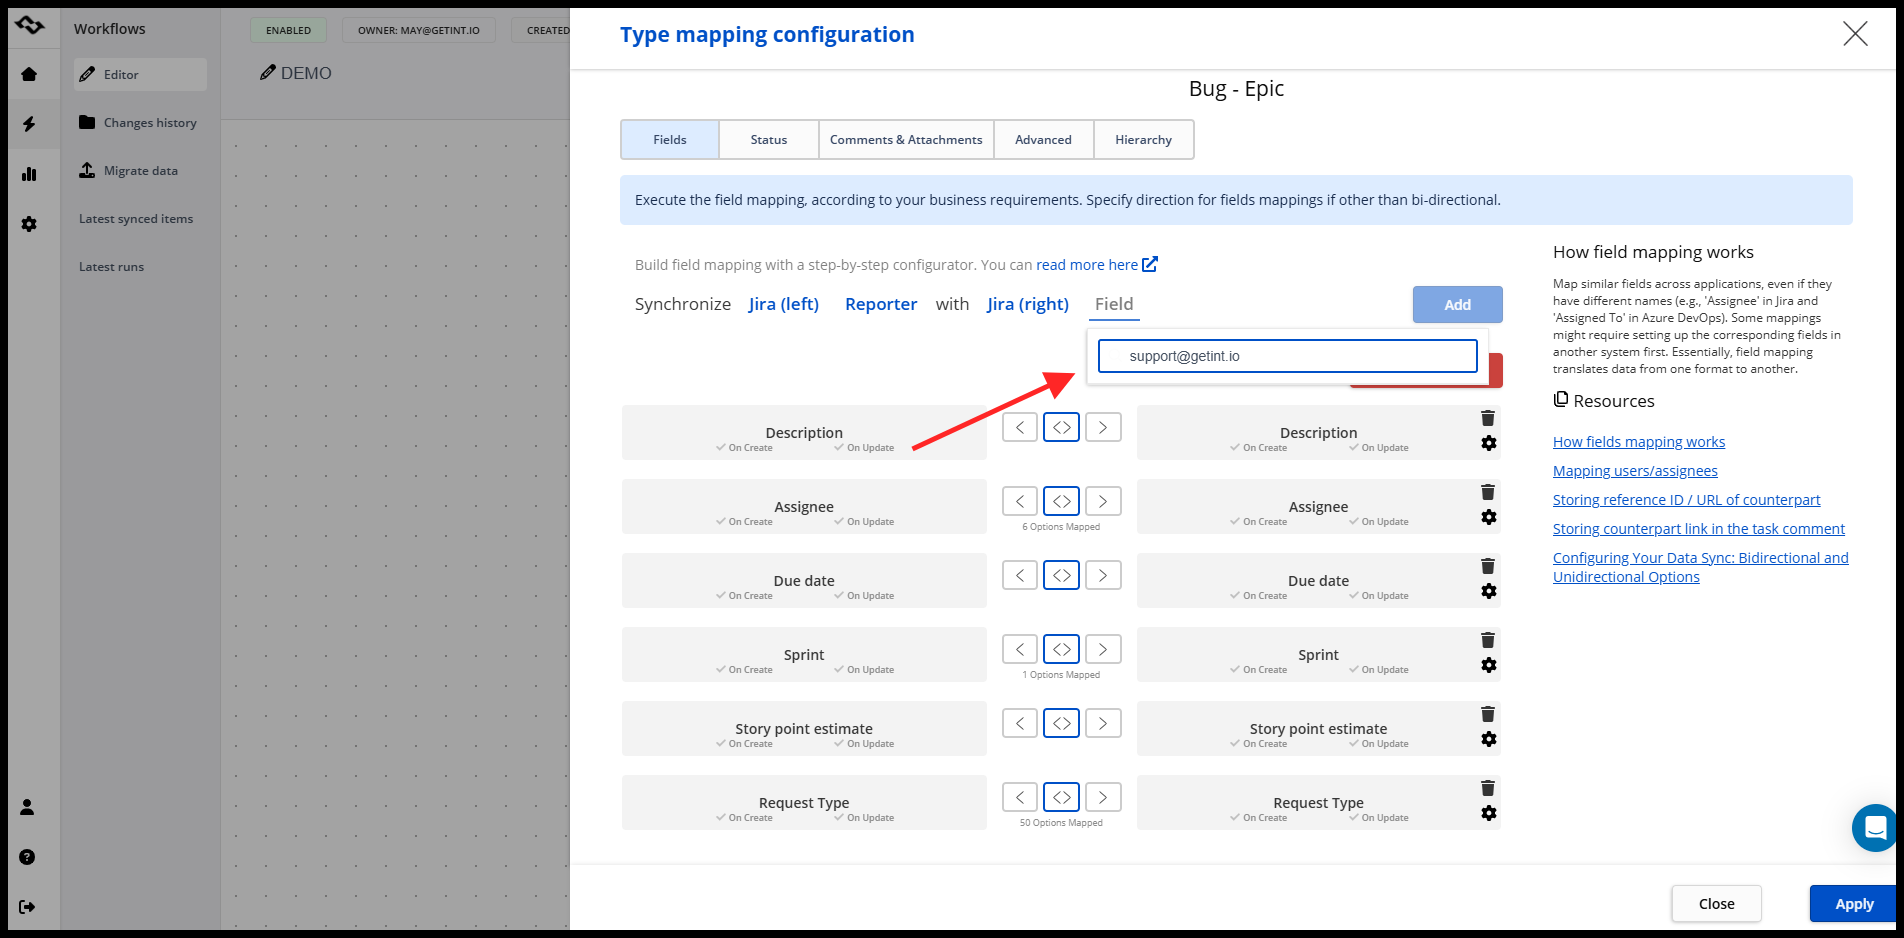Open the chat support bubble

(1874, 828)
